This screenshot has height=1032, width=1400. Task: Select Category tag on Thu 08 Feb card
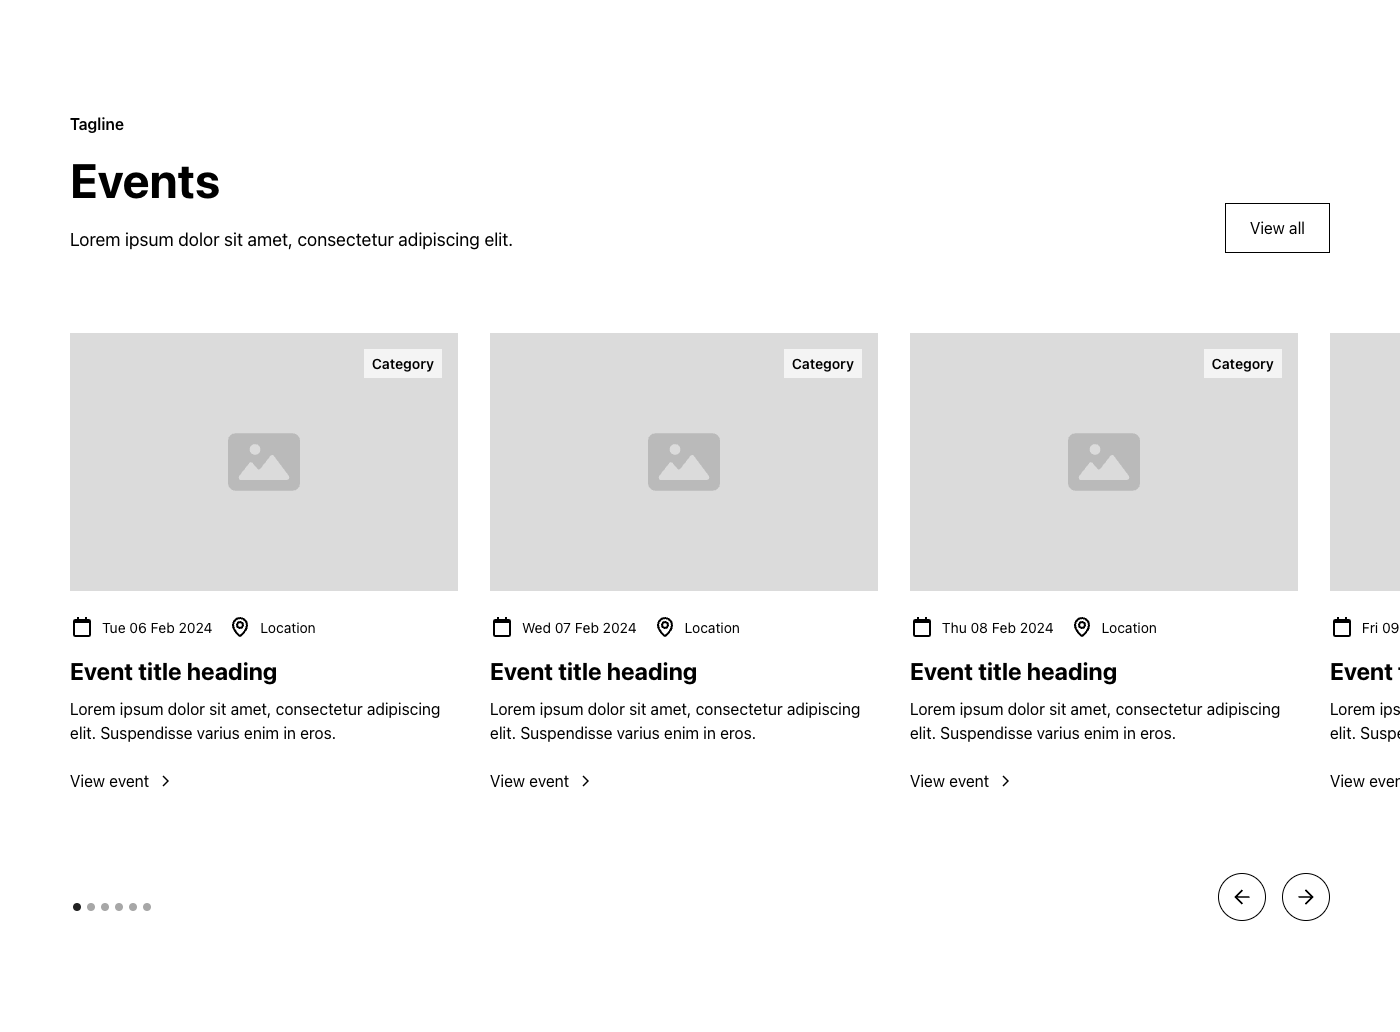click(1243, 364)
